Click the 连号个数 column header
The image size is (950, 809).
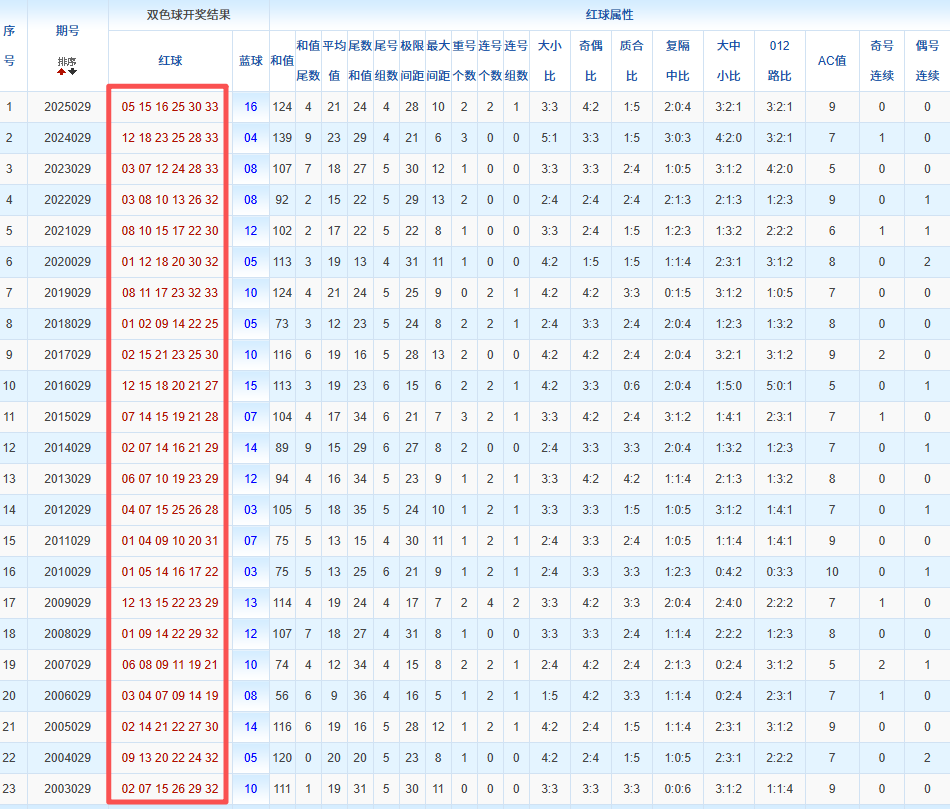click(x=490, y=61)
